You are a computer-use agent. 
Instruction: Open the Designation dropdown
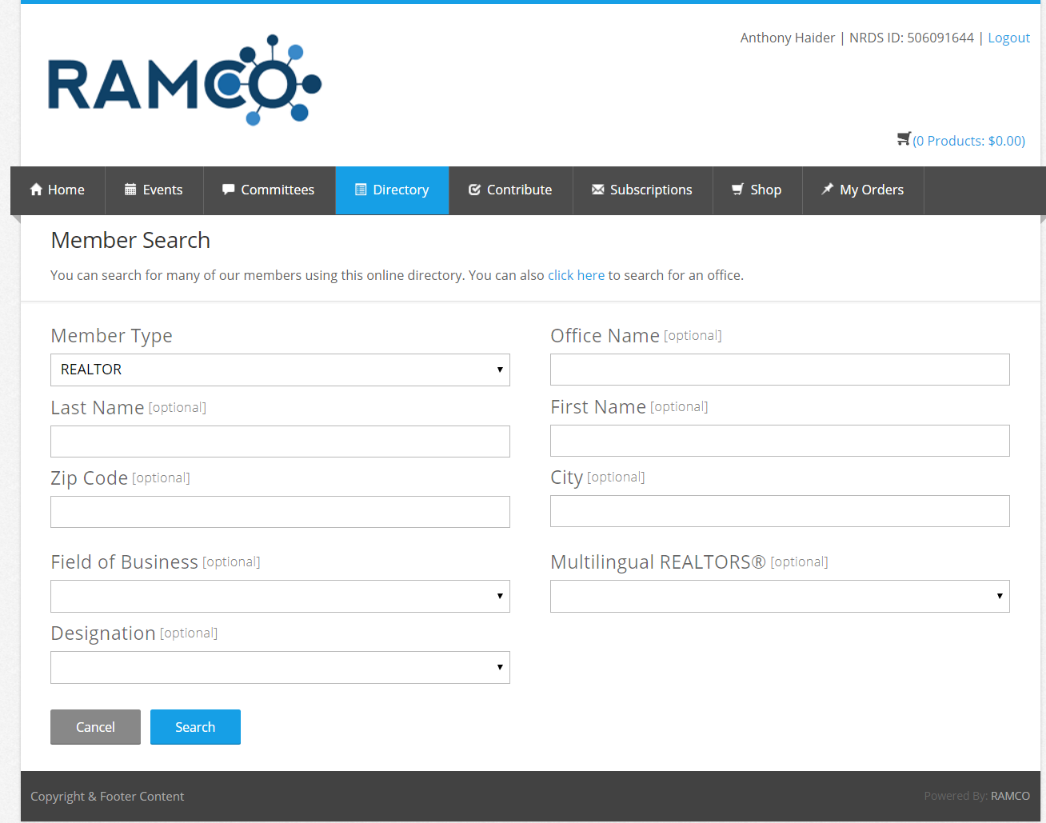click(280, 667)
